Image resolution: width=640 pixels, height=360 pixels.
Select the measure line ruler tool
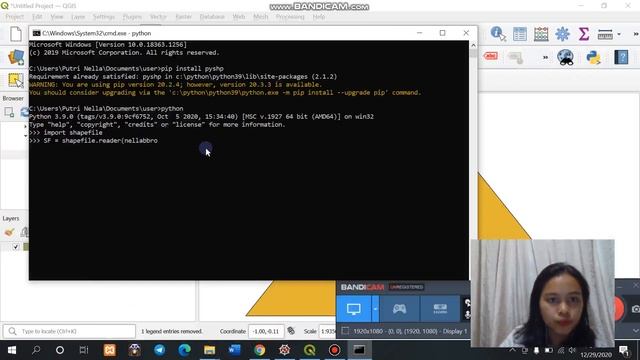605,34
